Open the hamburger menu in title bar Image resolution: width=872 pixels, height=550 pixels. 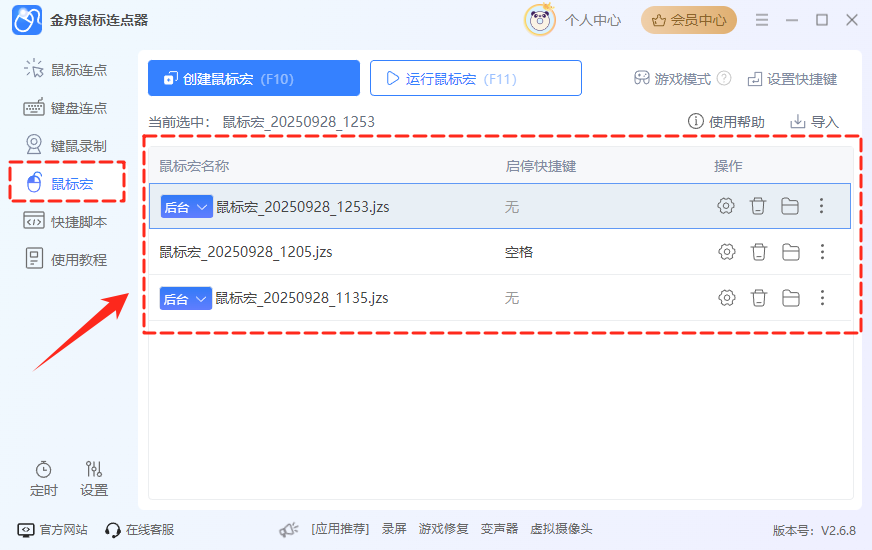click(762, 20)
